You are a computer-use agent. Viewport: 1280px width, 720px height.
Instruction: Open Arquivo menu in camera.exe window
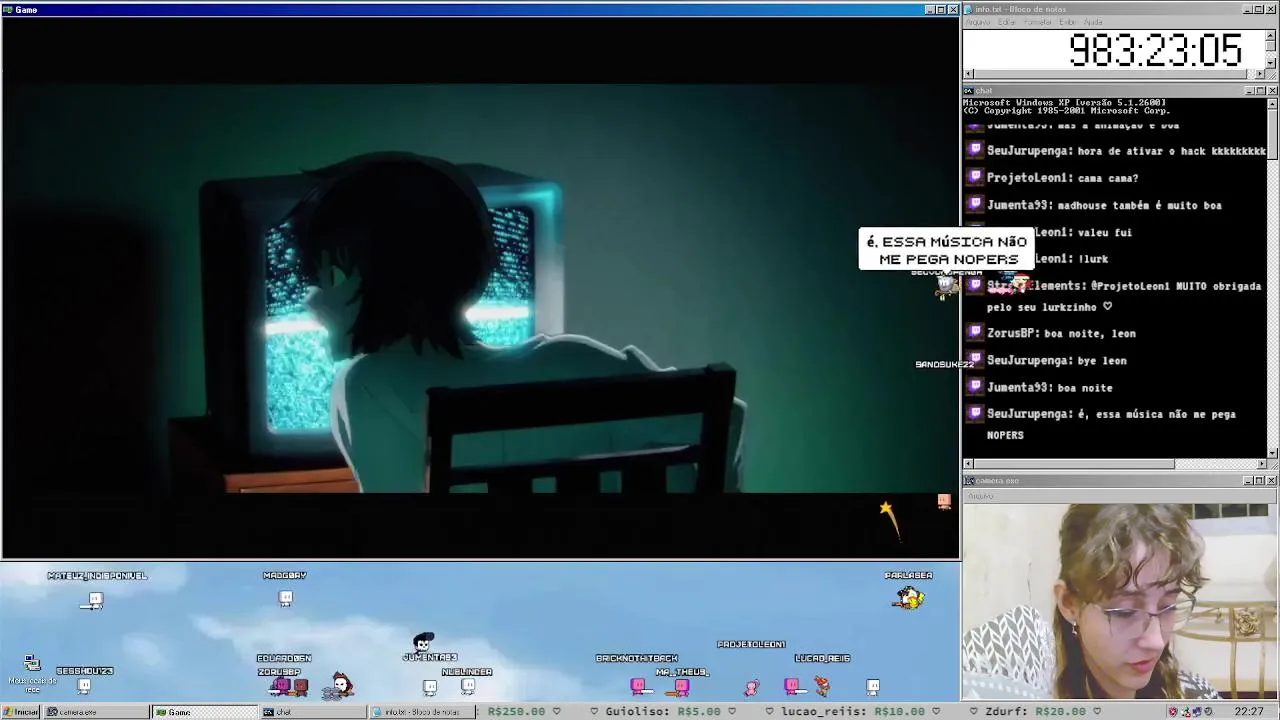[x=980, y=495]
